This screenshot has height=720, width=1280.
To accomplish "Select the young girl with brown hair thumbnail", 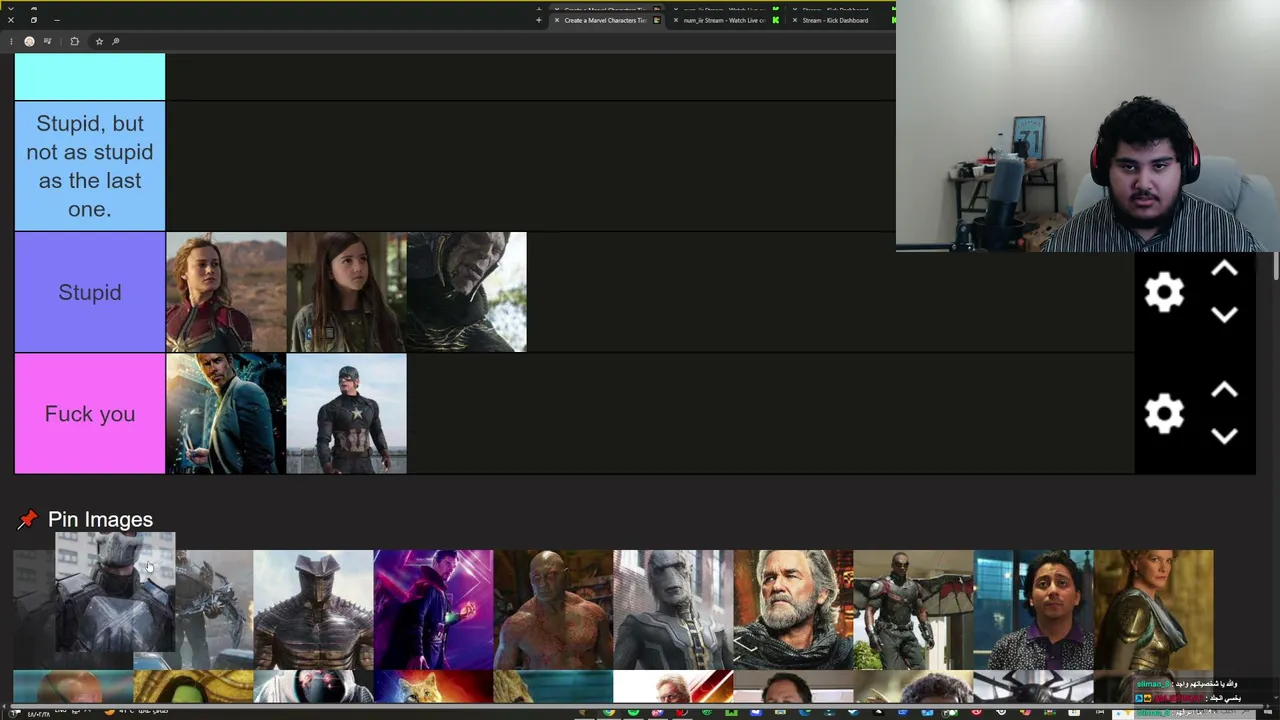I will click(x=347, y=292).
